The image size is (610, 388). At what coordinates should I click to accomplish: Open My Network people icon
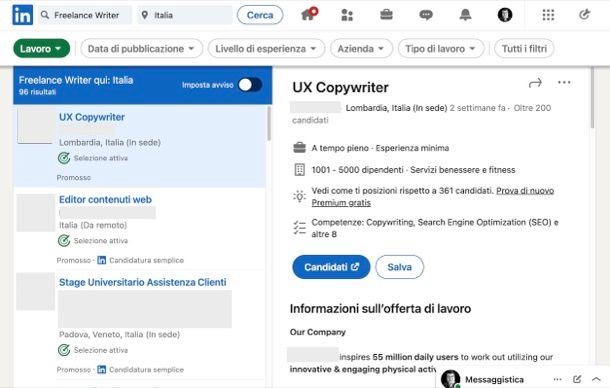[x=347, y=15]
